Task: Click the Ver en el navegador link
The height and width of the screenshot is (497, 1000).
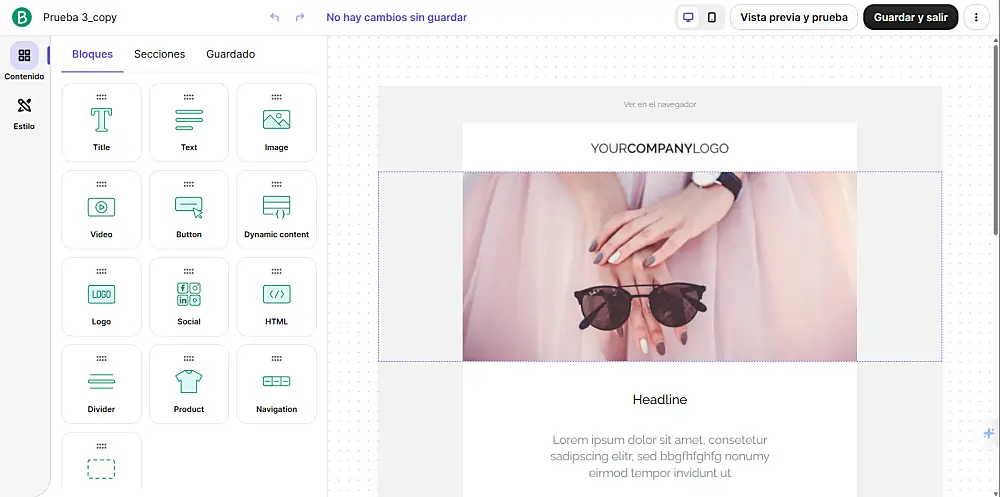Action: pos(659,104)
